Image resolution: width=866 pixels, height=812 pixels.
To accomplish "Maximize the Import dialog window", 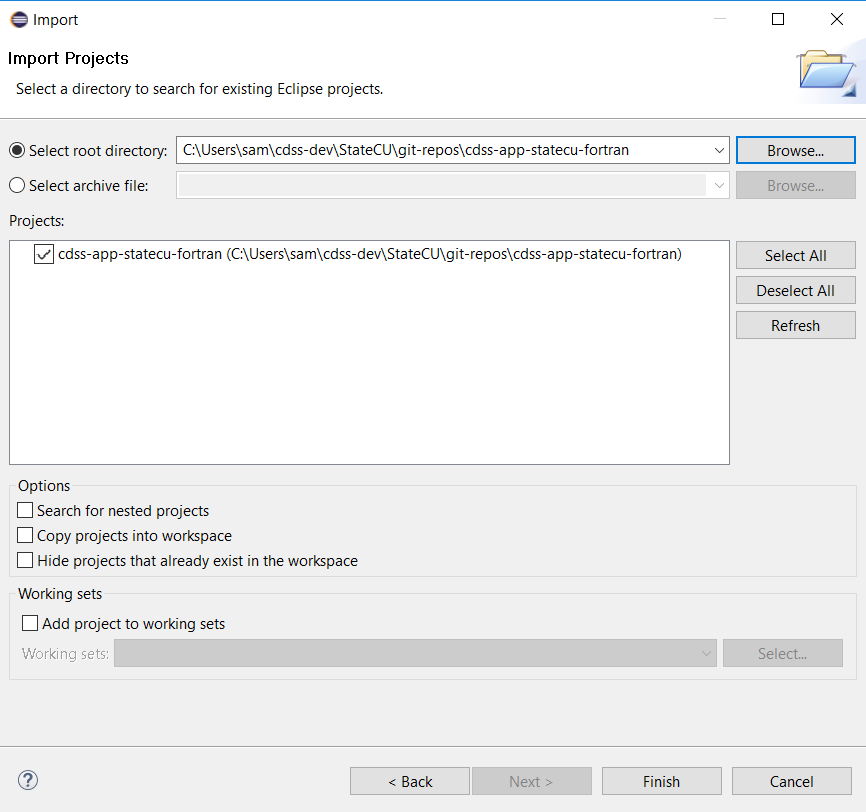I will point(778,19).
